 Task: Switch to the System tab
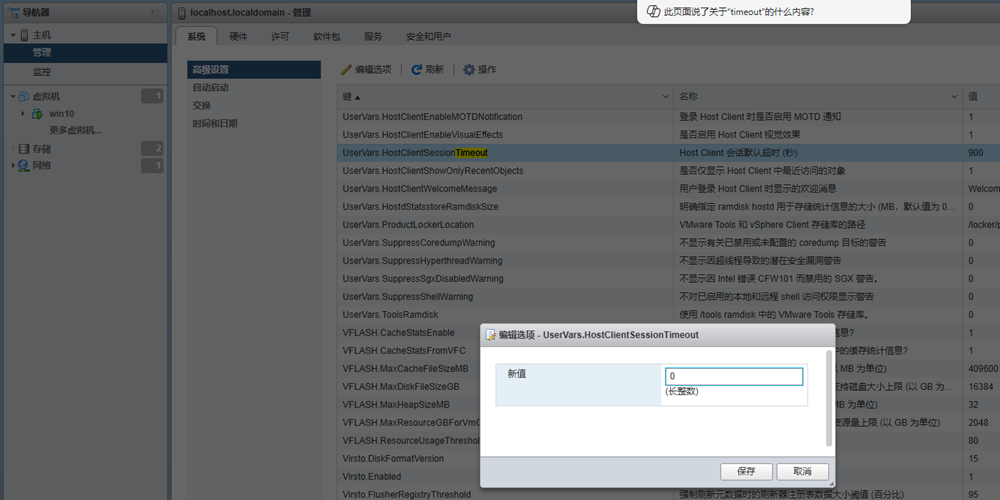pos(196,36)
